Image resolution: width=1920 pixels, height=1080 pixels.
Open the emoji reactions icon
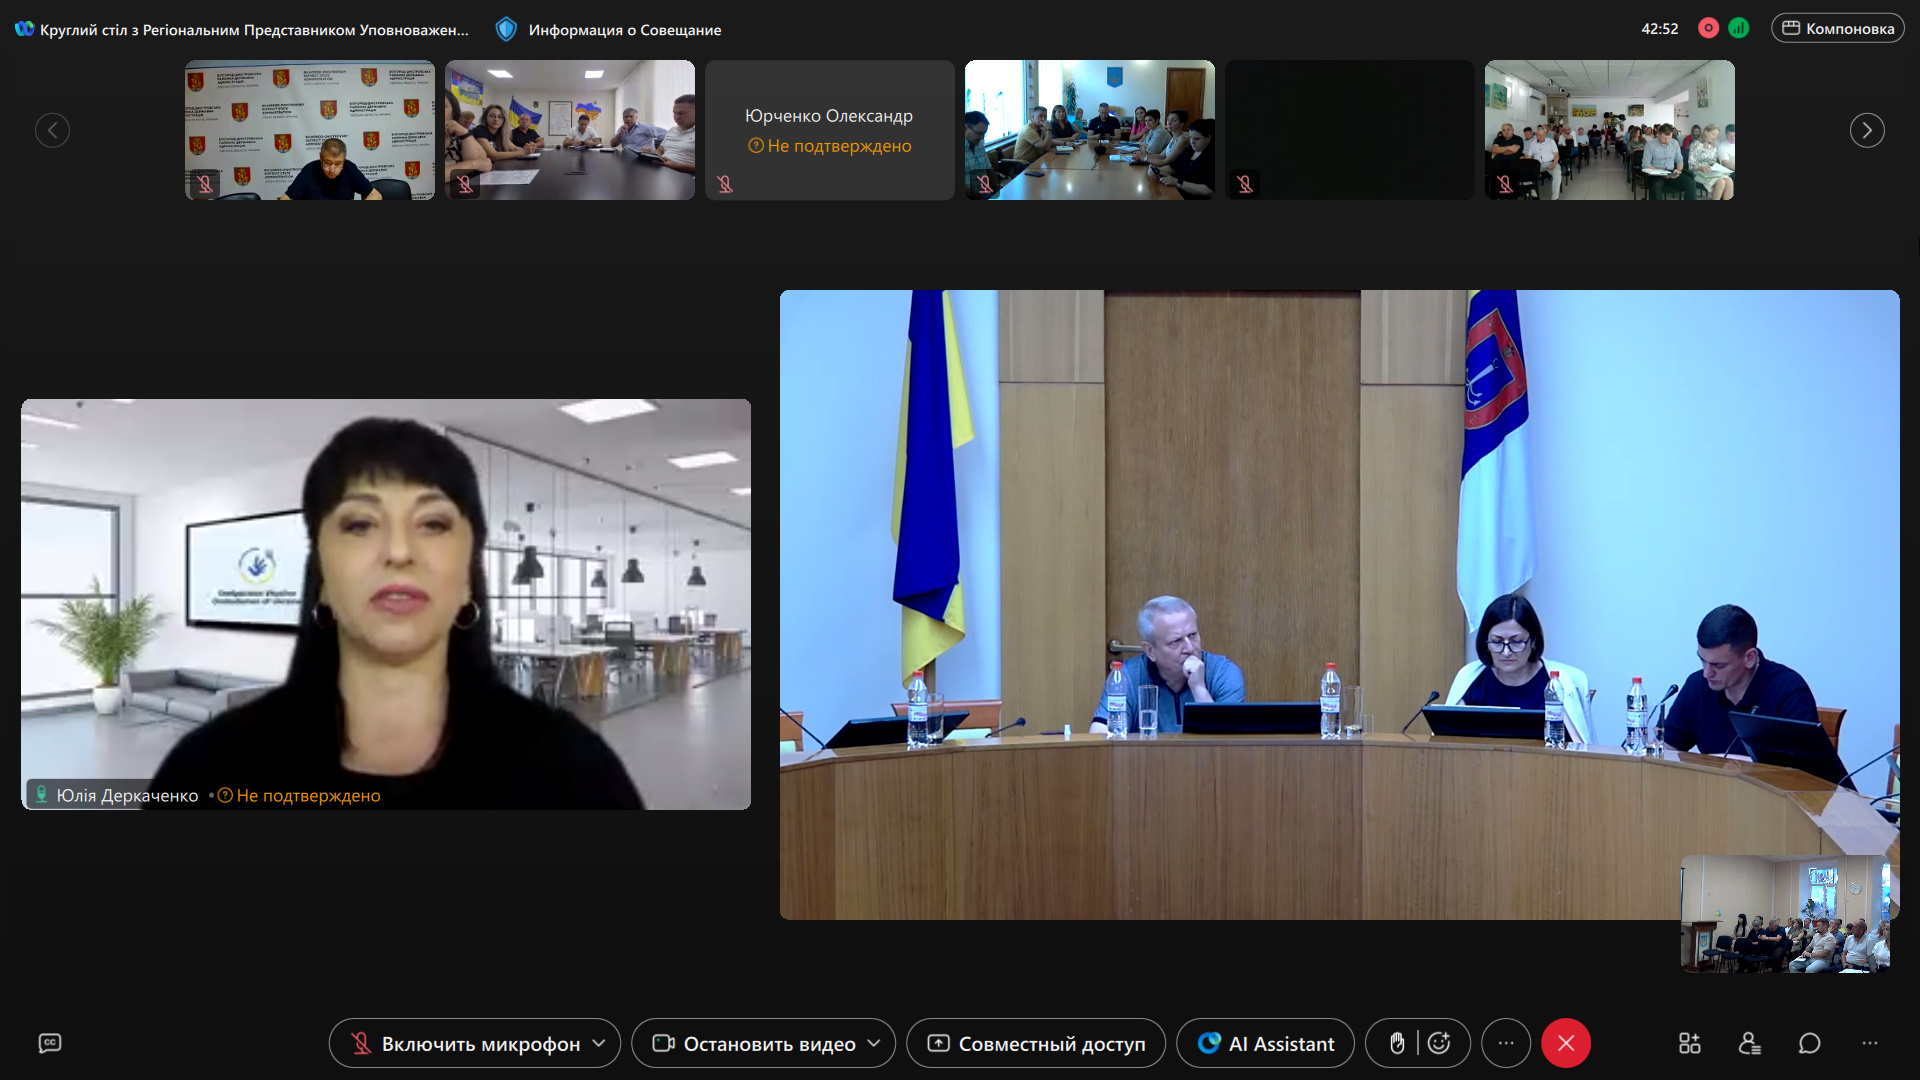(1439, 1043)
